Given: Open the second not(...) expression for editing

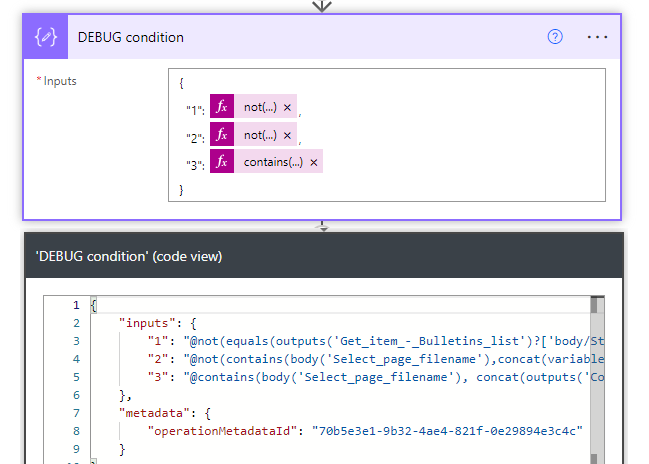Looking at the screenshot, I should coord(260,135).
